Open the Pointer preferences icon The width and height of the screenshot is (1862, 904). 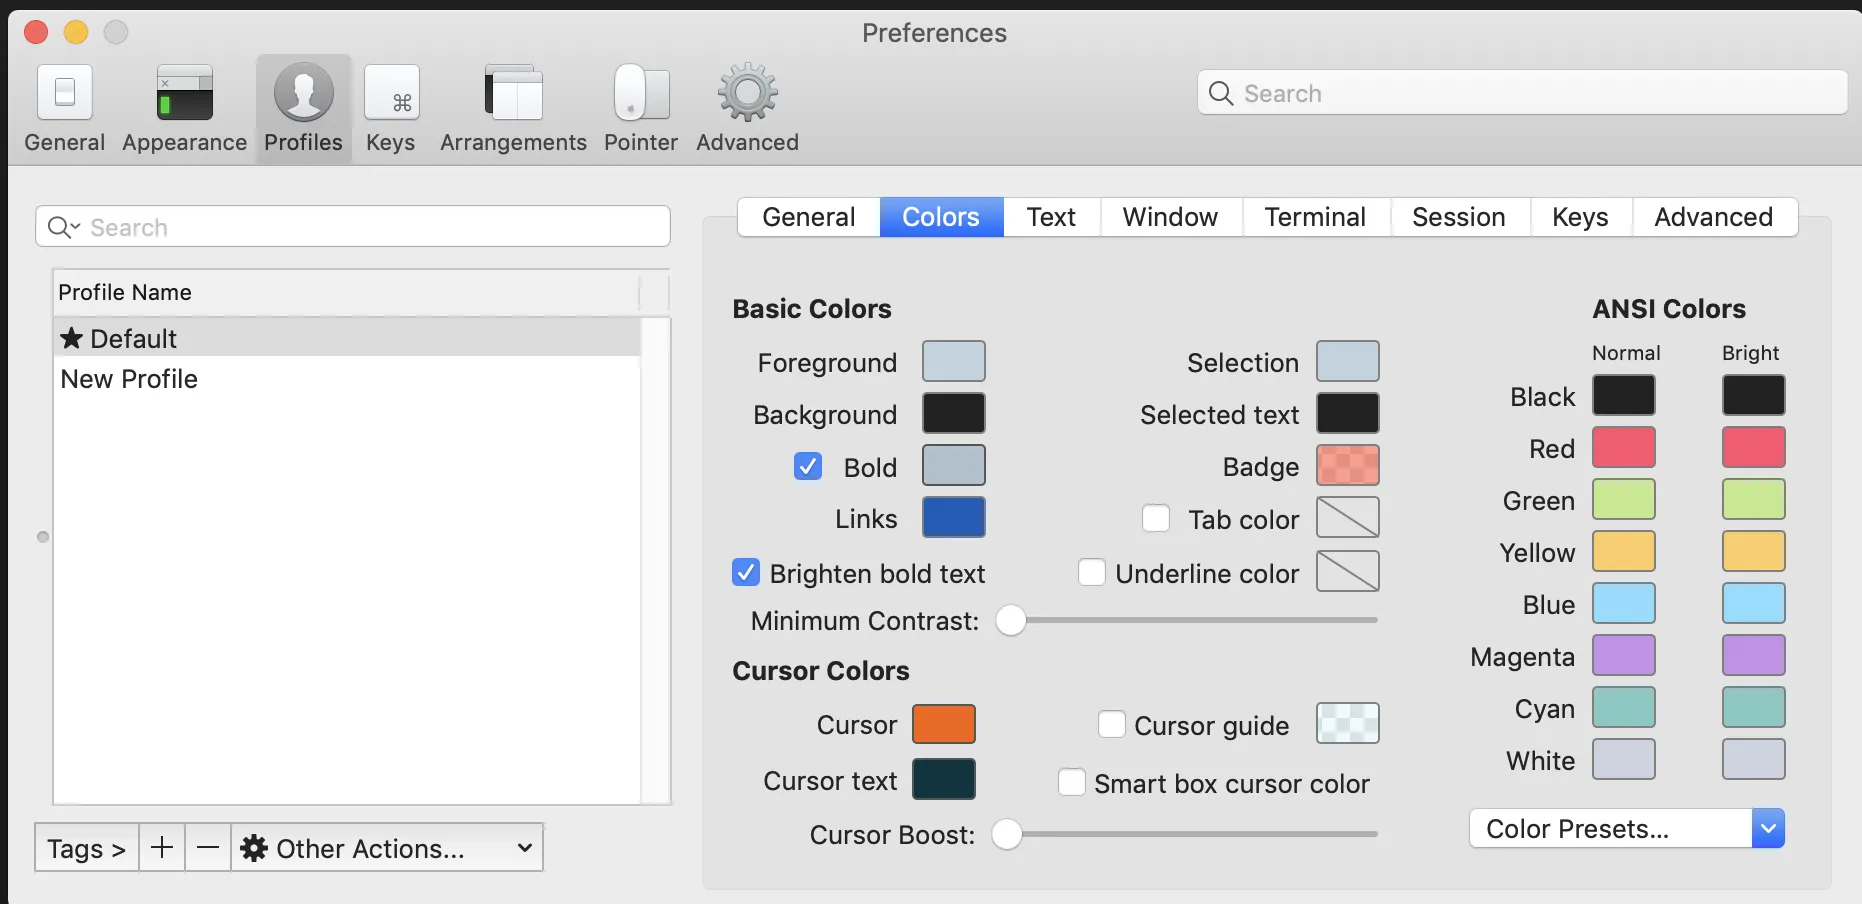pyautogui.click(x=641, y=94)
